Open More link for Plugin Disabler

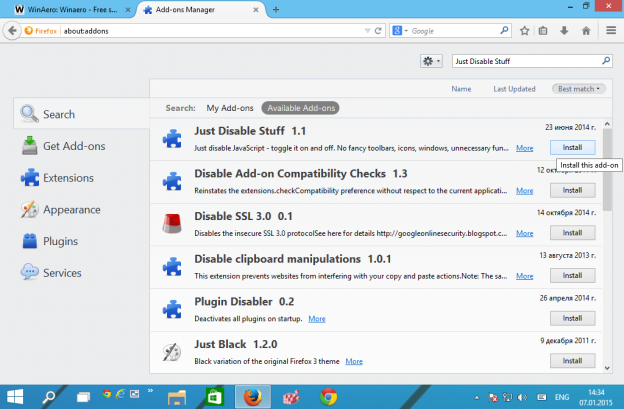click(317, 319)
